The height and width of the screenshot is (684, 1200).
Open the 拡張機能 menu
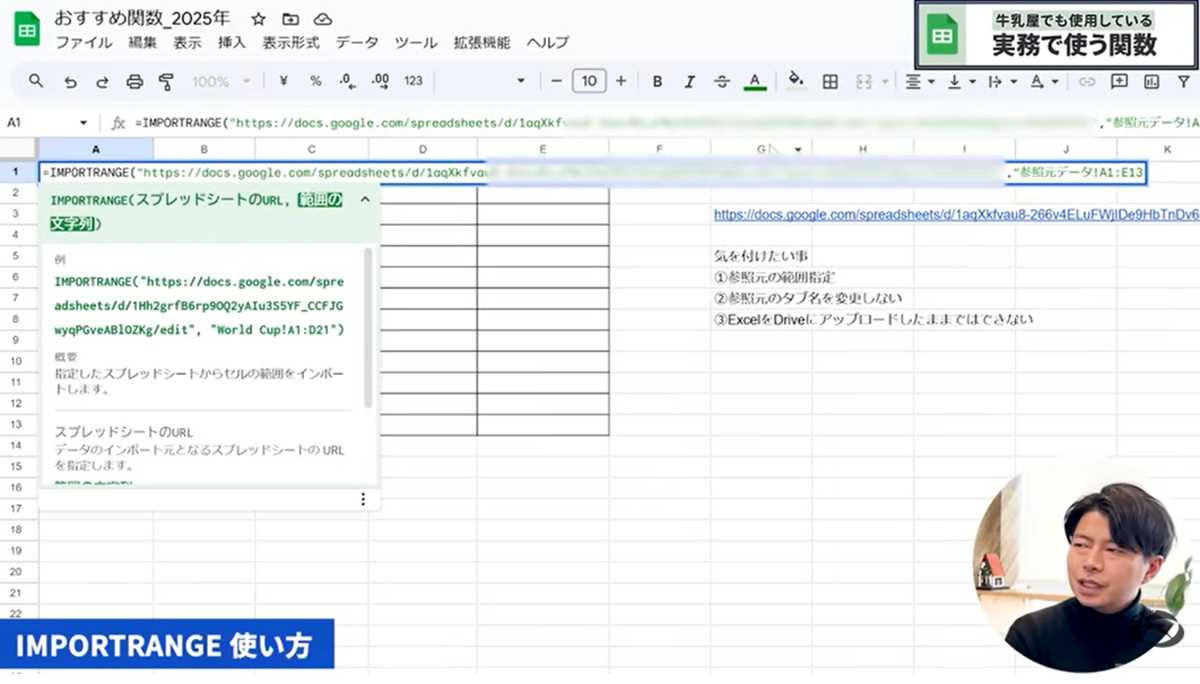click(482, 42)
